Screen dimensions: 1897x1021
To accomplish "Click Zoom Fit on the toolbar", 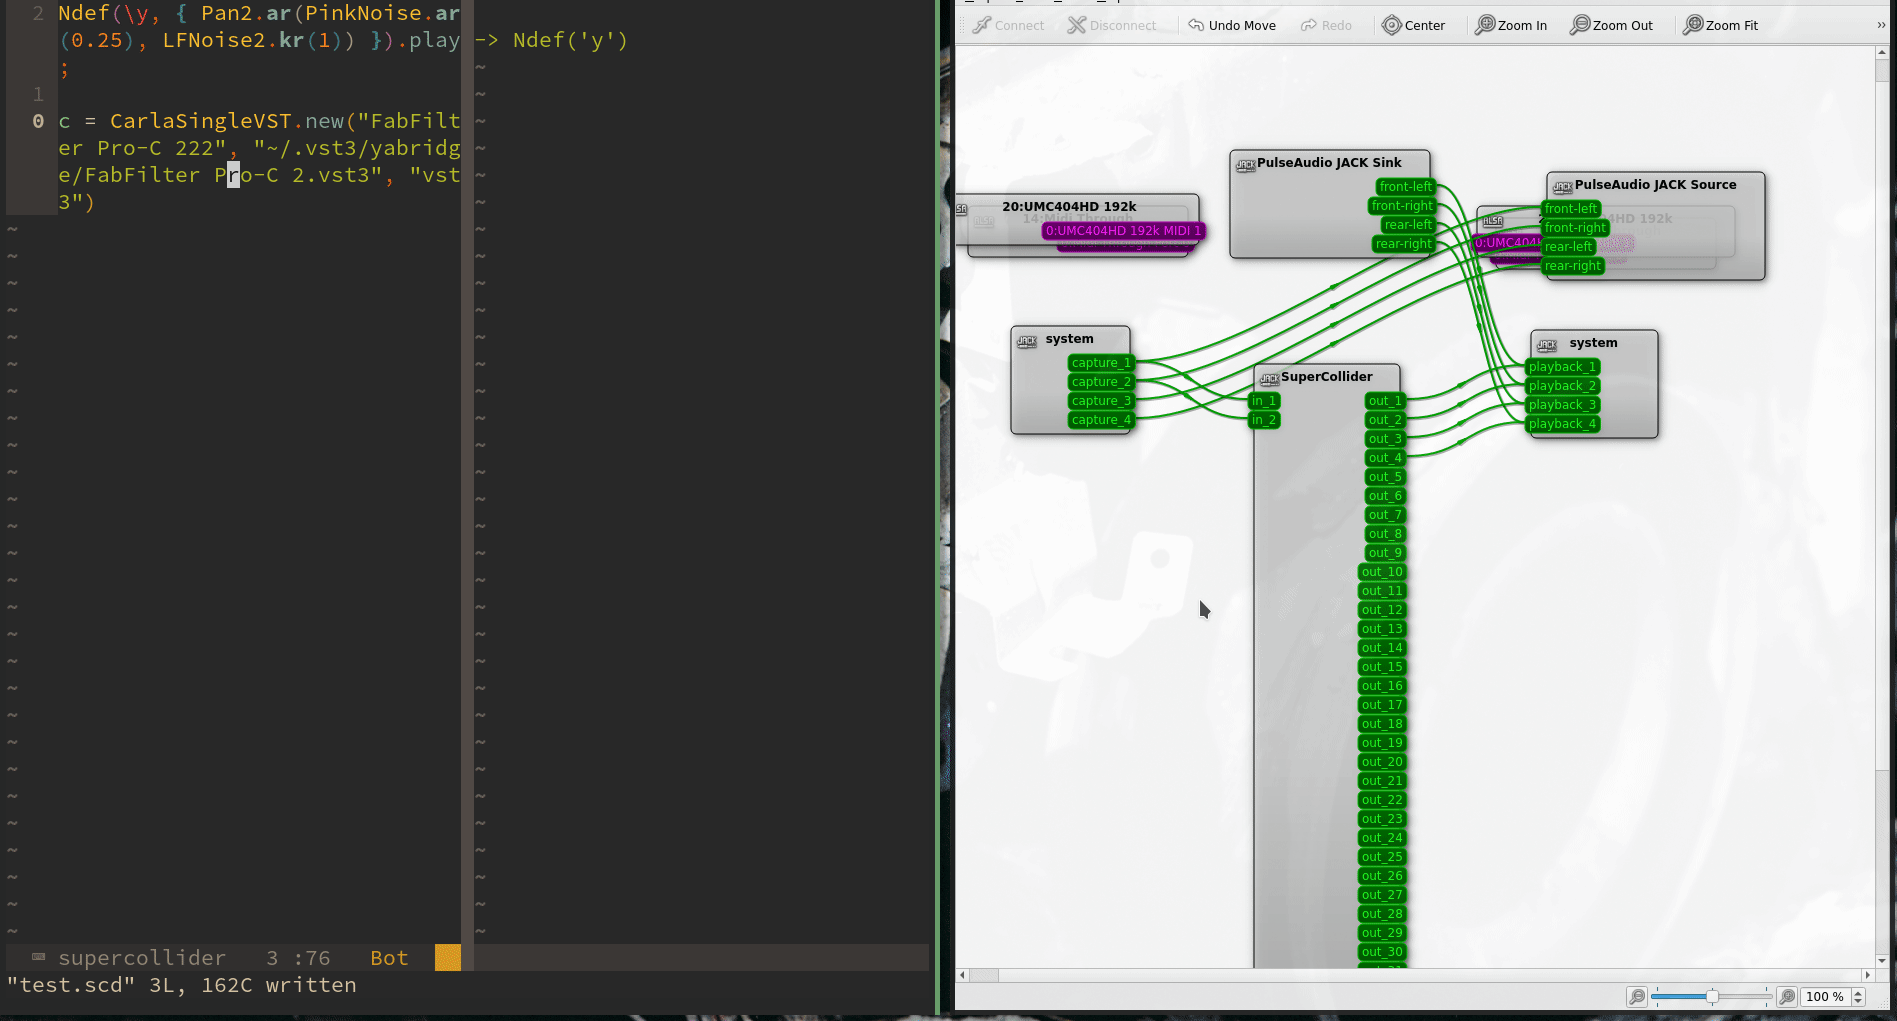I will pos(1720,25).
